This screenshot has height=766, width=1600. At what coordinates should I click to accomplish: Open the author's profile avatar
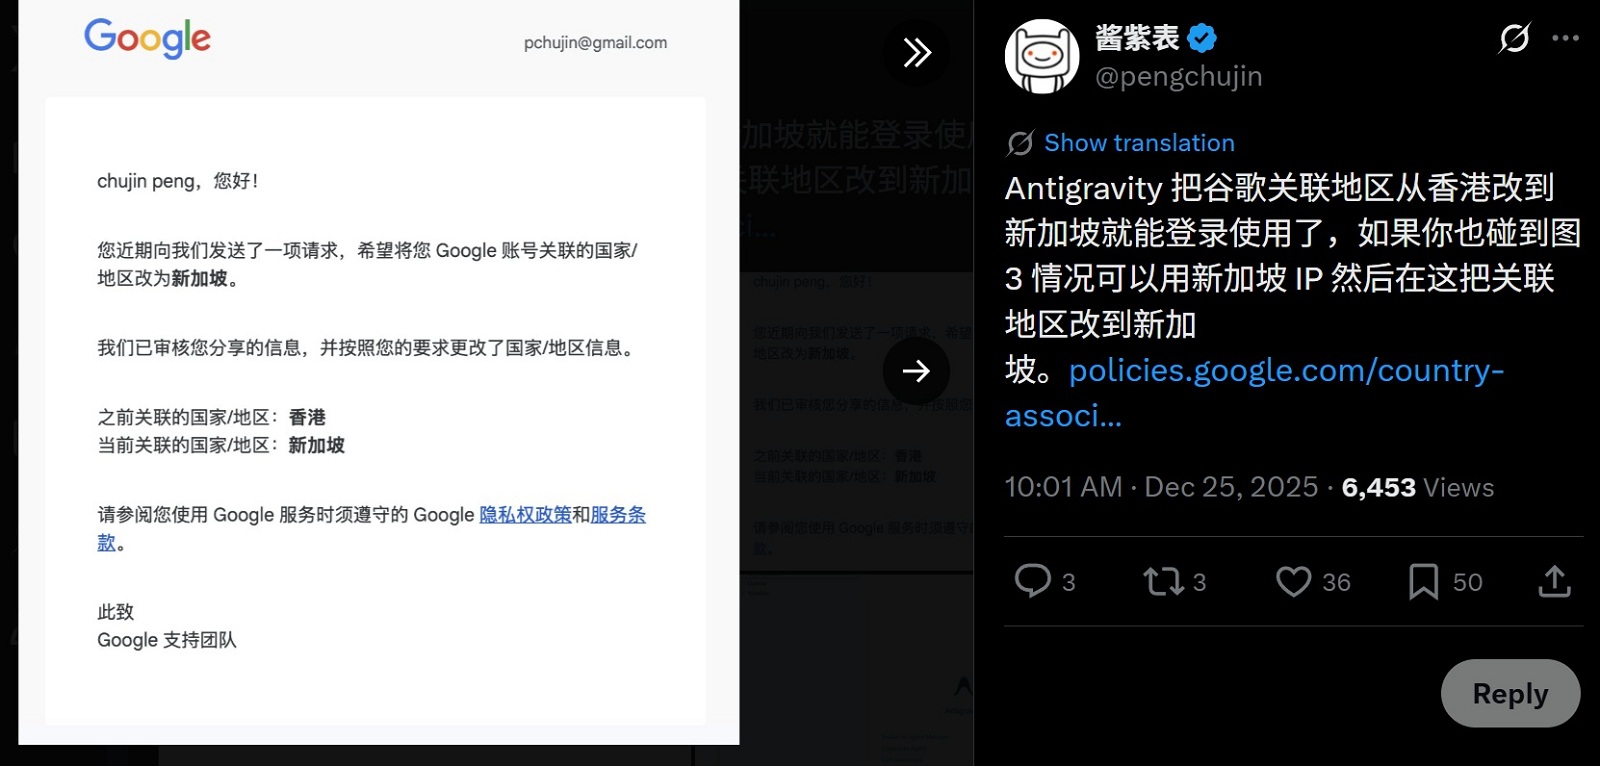click(x=1042, y=56)
